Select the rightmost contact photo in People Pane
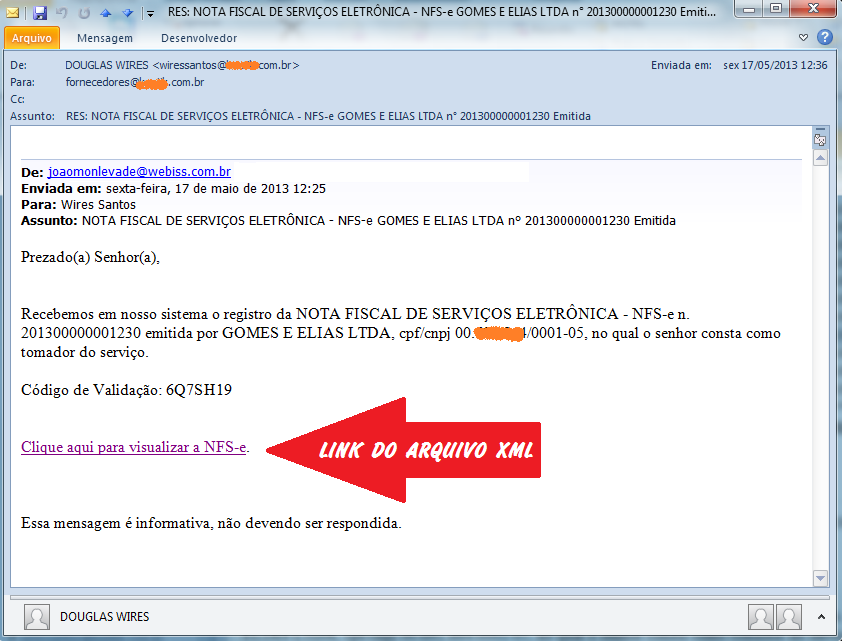The width and height of the screenshot is (842, 641). coord(789,616)
